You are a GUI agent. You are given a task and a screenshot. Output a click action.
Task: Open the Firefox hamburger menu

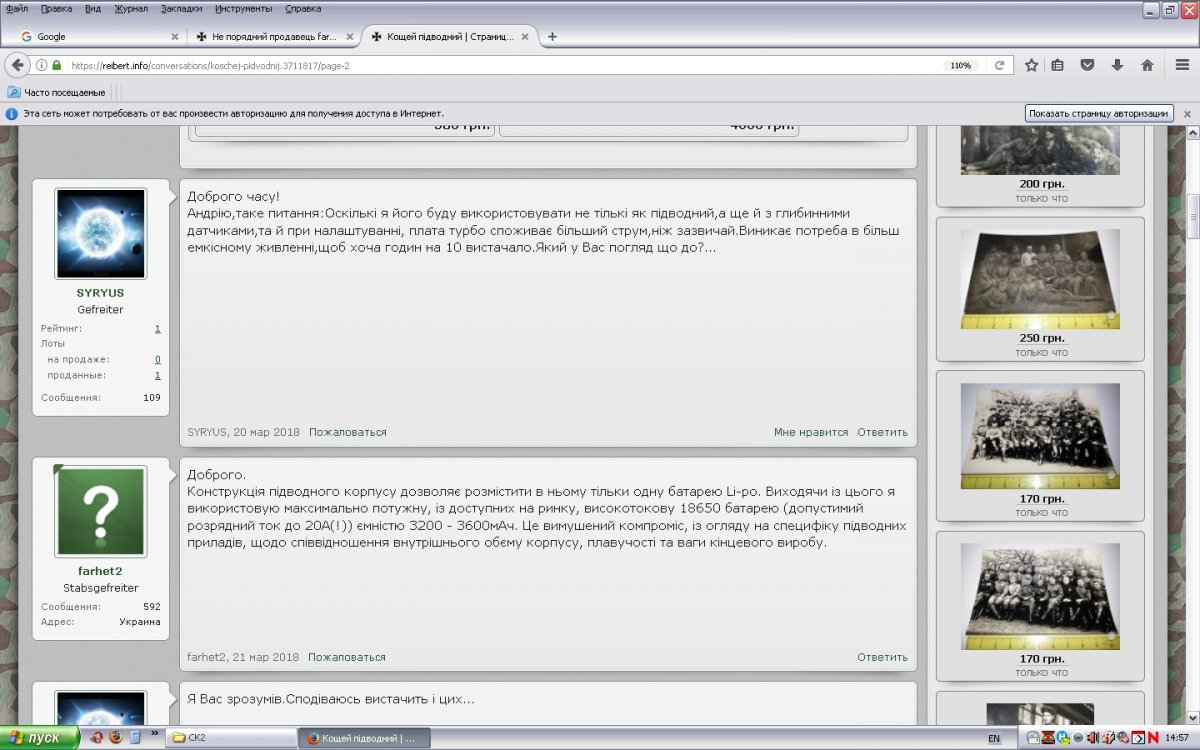[1182, 65]
